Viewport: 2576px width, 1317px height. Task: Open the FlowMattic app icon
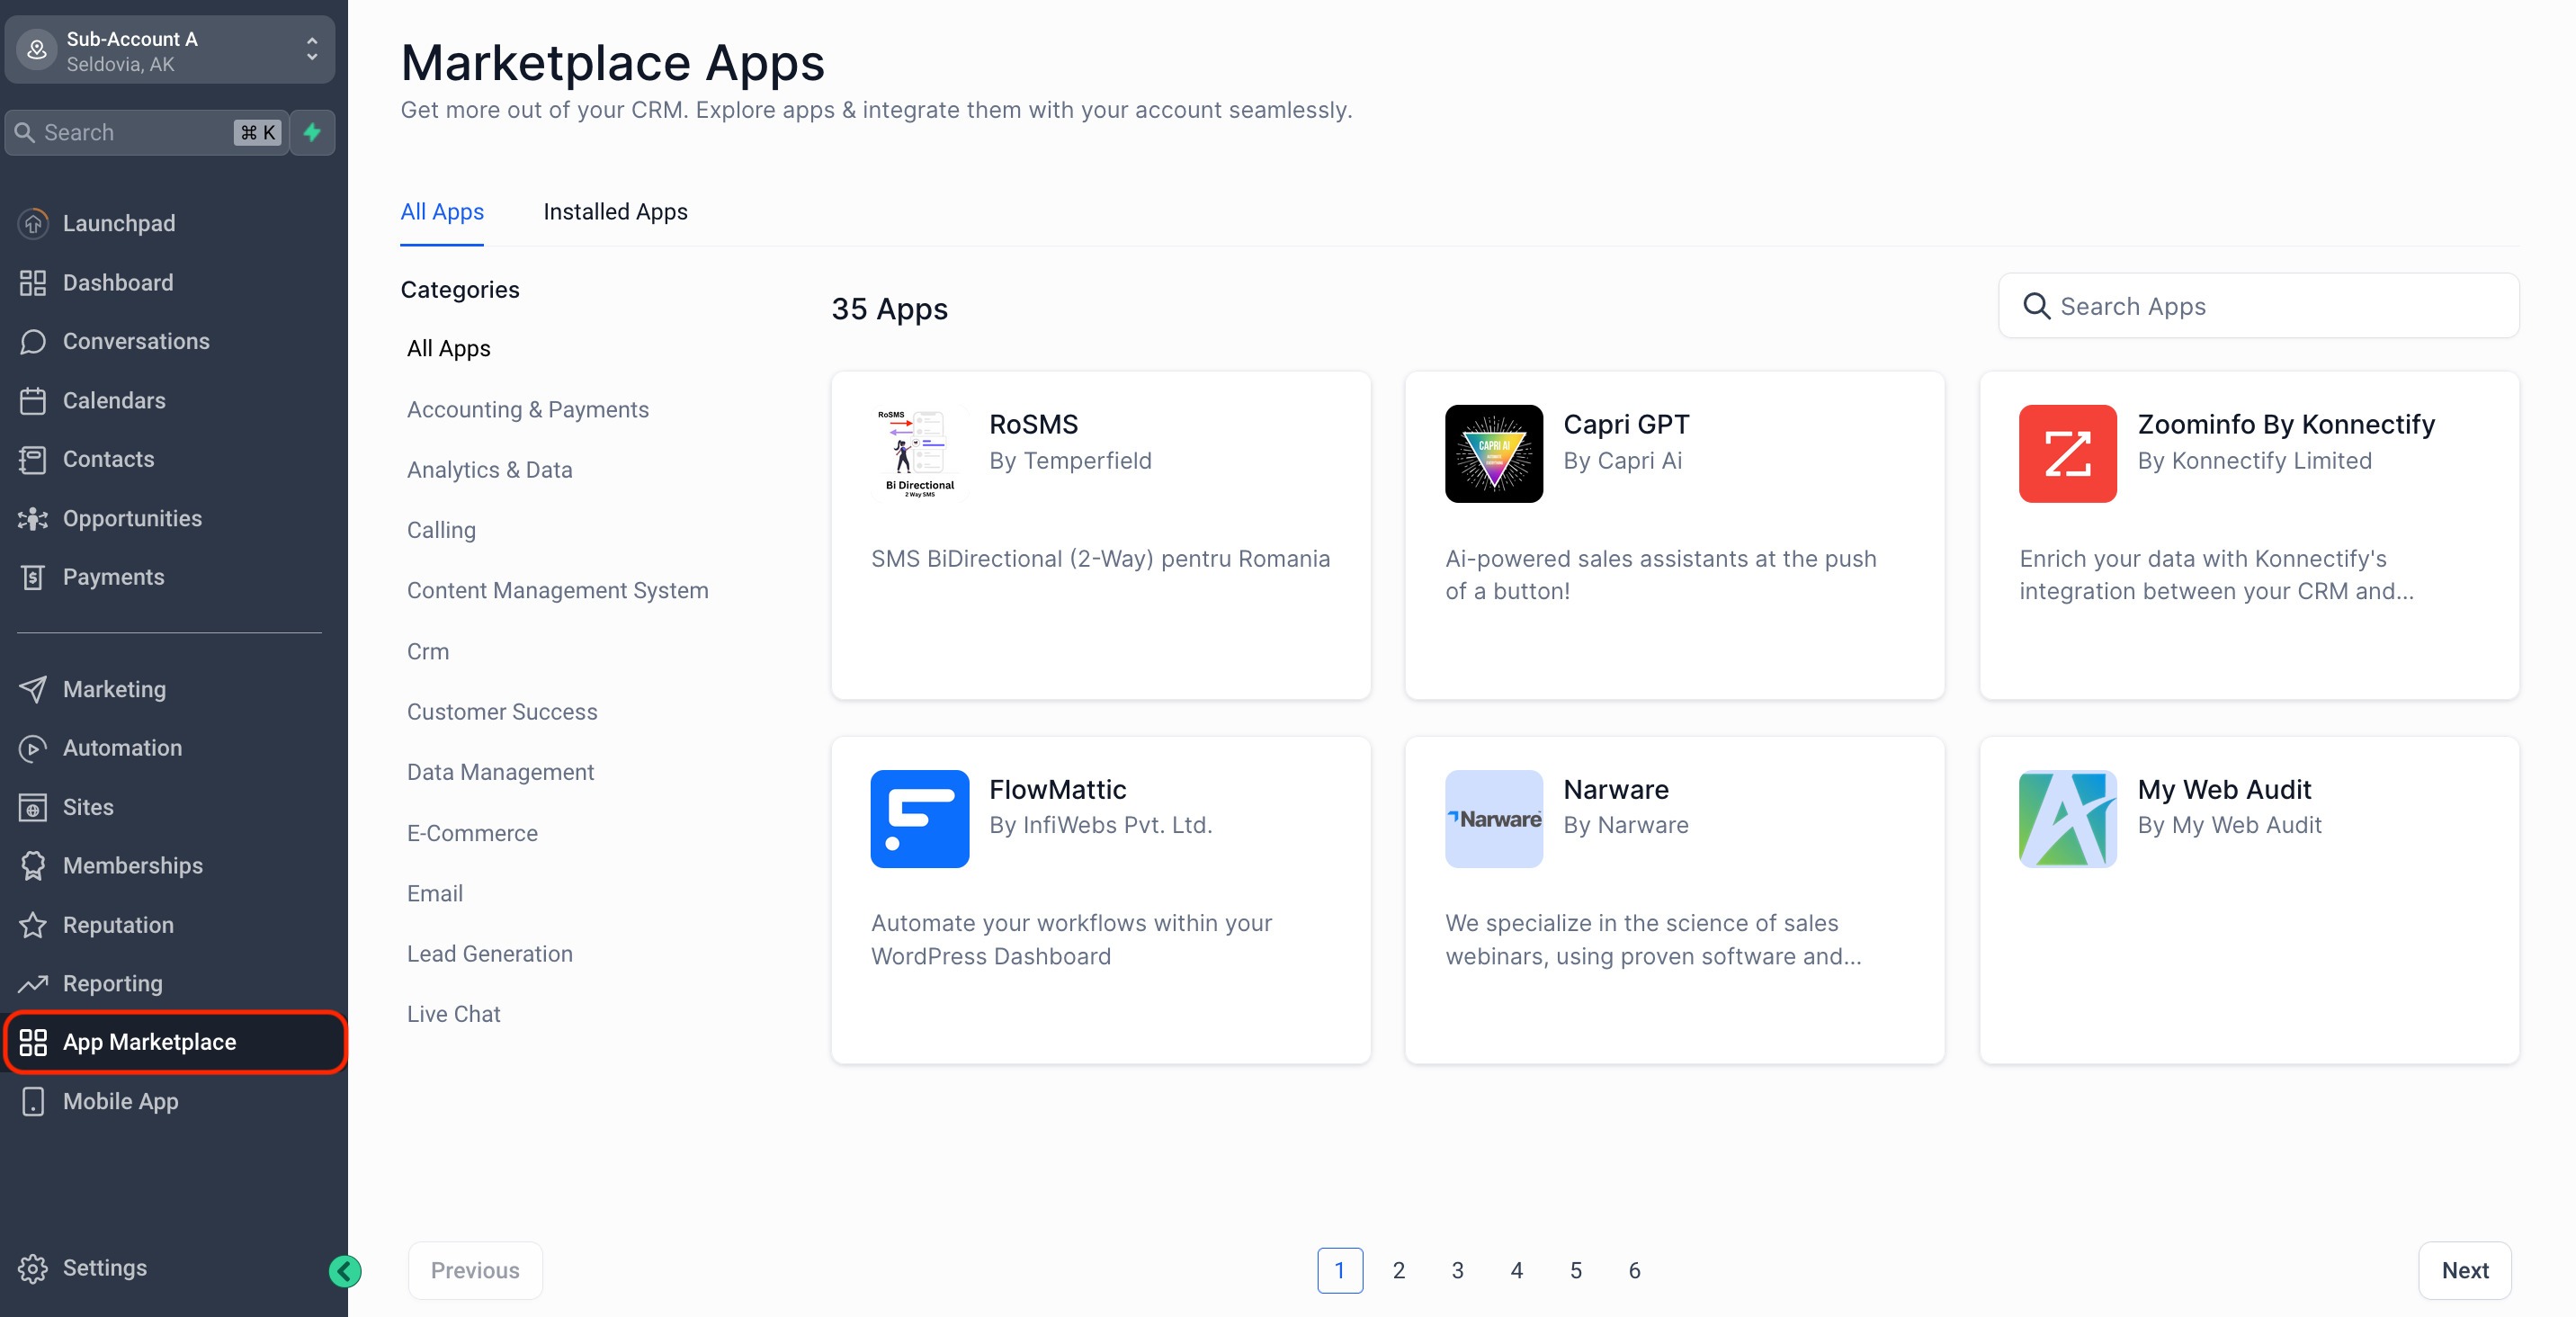pos(918,818)
